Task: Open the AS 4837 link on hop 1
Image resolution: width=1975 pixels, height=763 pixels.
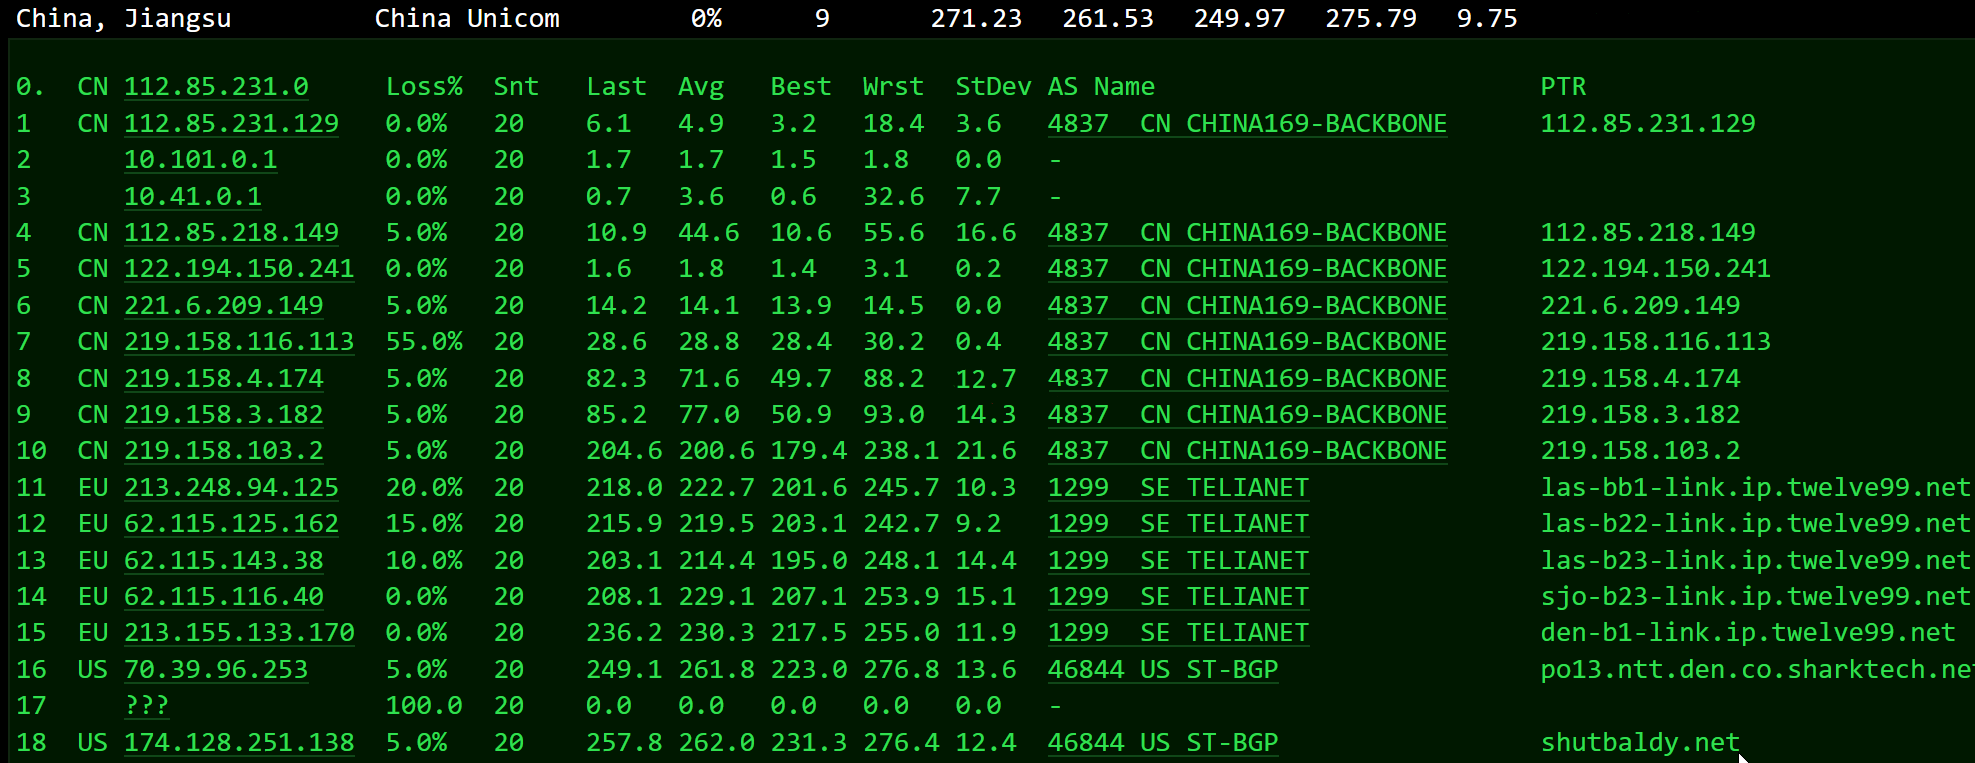Action: coord(1247,123)
